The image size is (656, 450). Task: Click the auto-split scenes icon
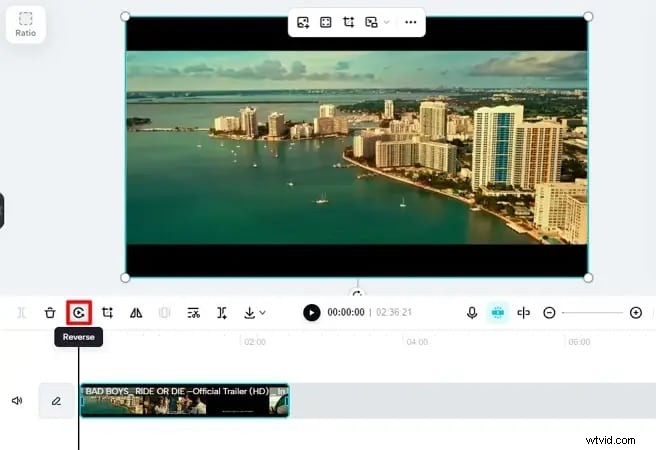click(x=222, y=312)
